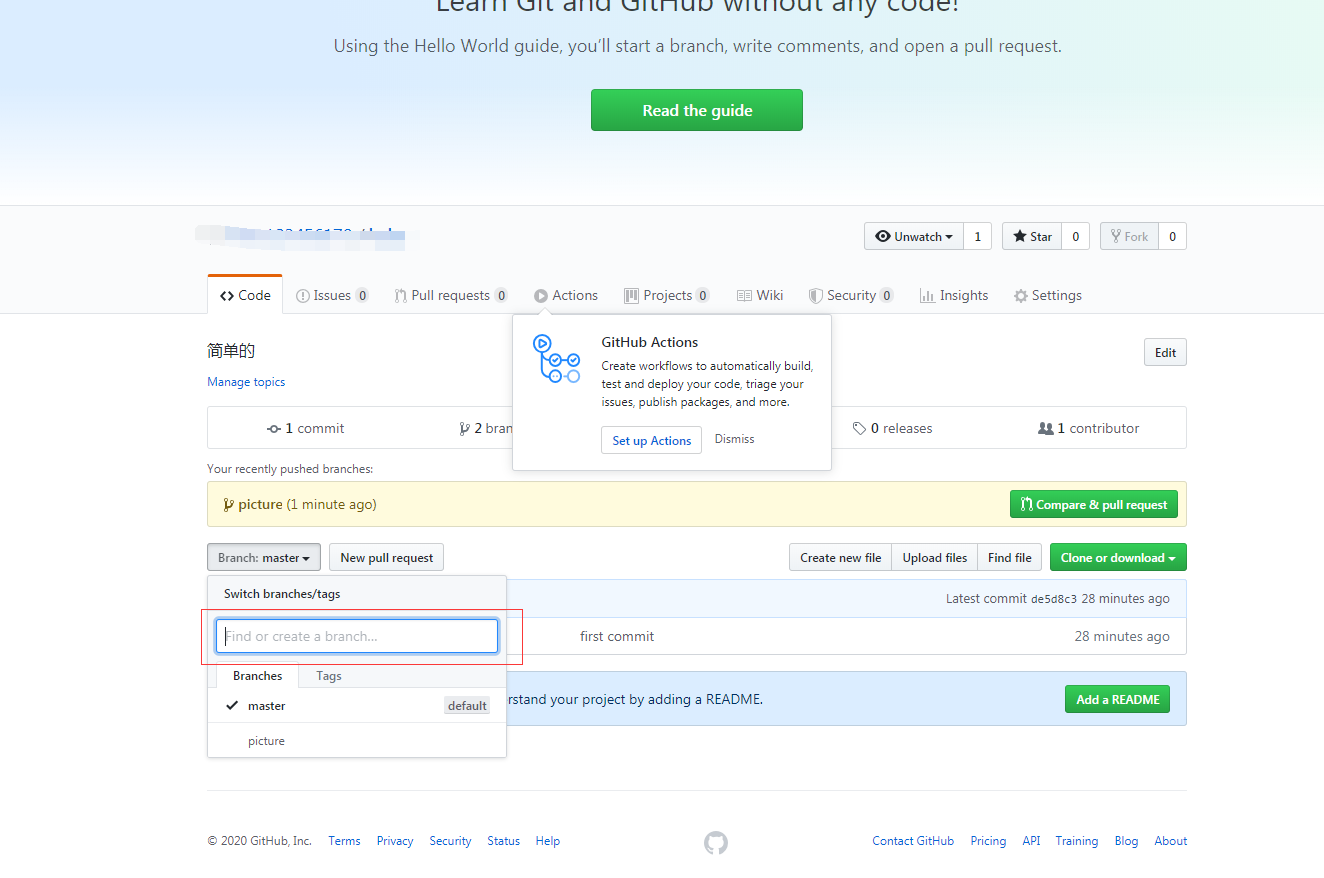This screenshot has height=878, width=1324.
Task: Star this repository
Action: (x=1032, y=236)
